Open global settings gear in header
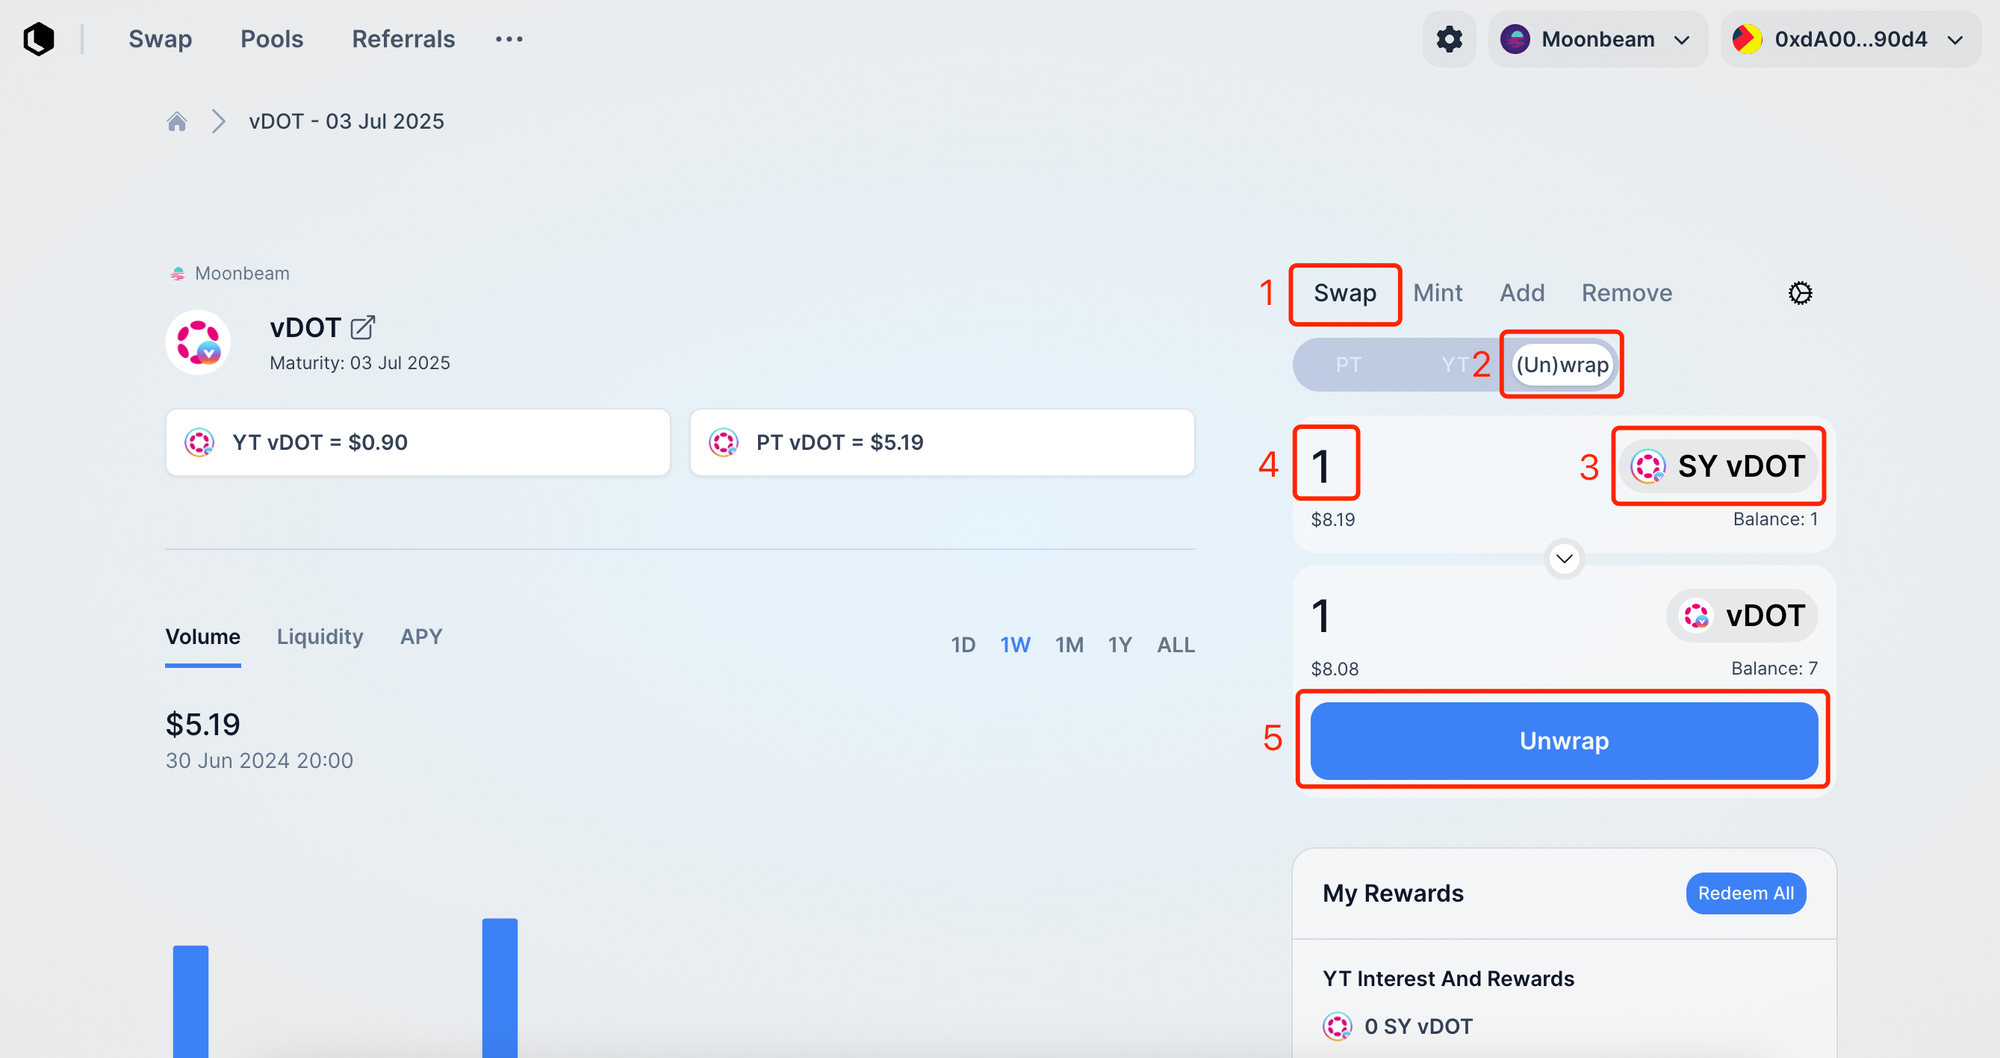The width and height of the screenshot is (2000, 1058). pos(1449,39)
